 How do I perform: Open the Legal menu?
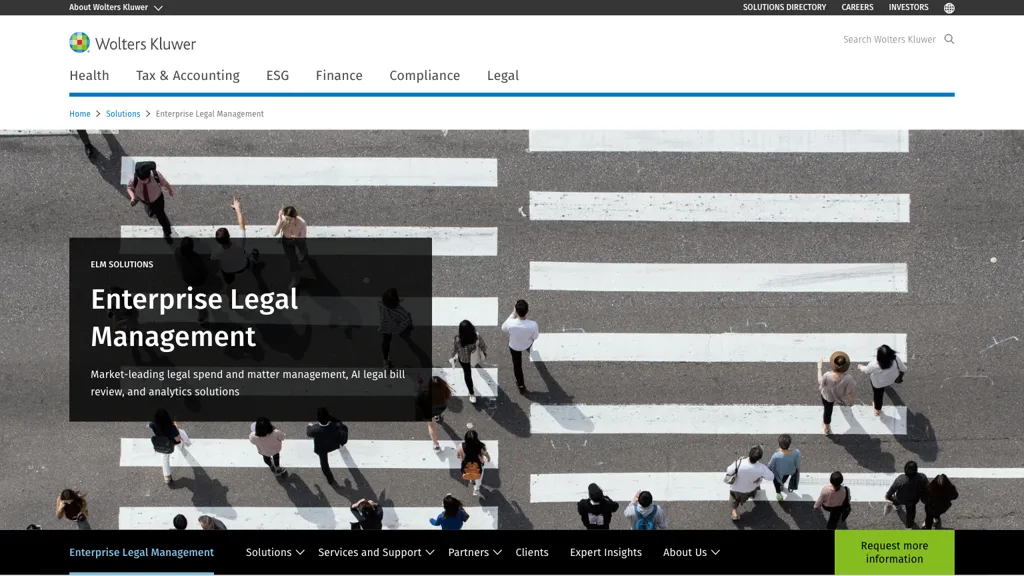(503, 76)
